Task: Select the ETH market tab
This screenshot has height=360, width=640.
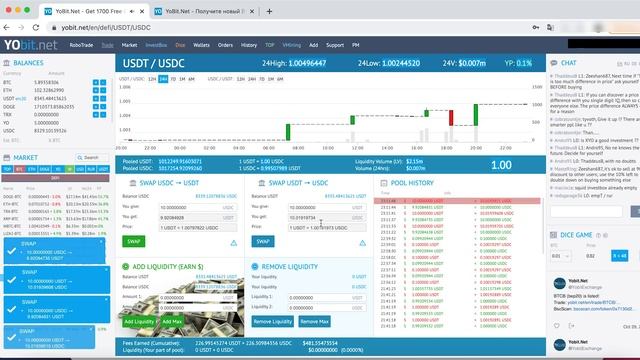Action: [x=32, y=169]
